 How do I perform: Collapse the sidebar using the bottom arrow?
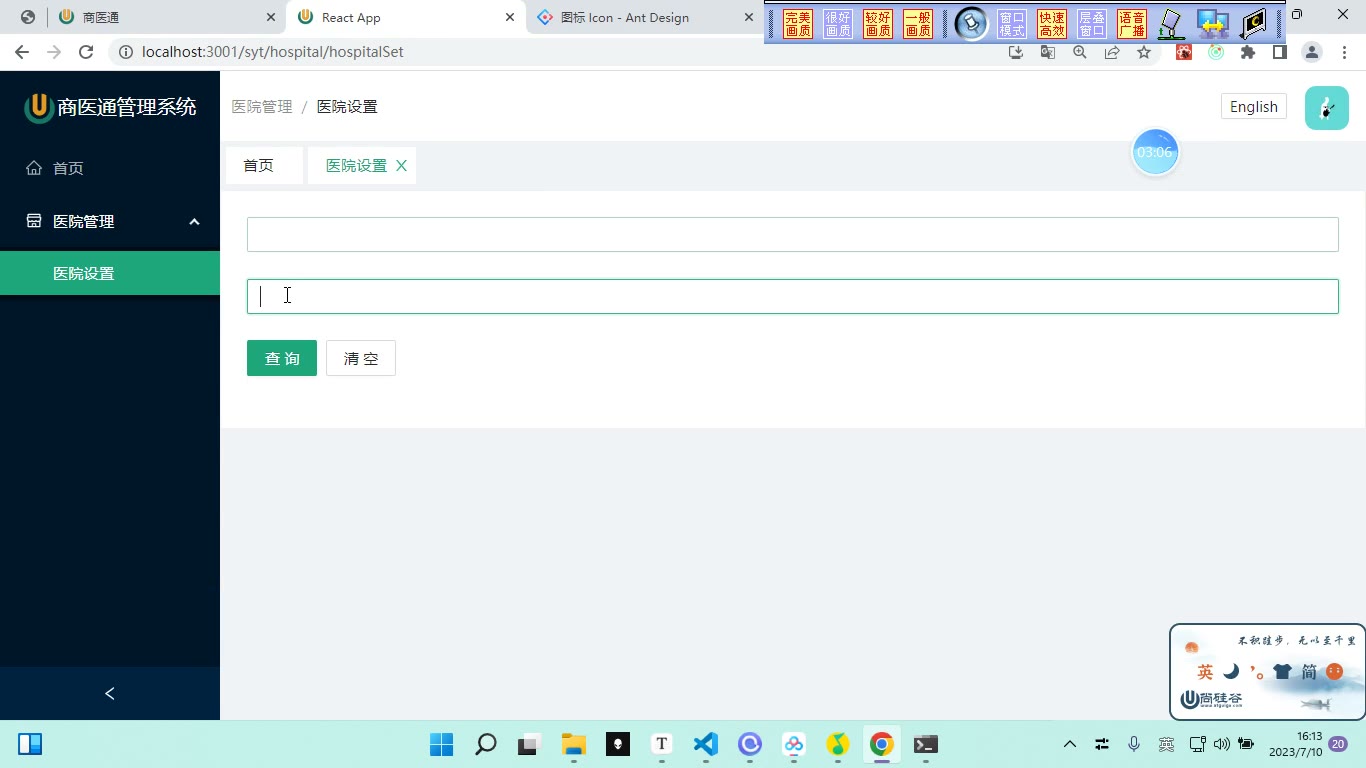point(110,693)
